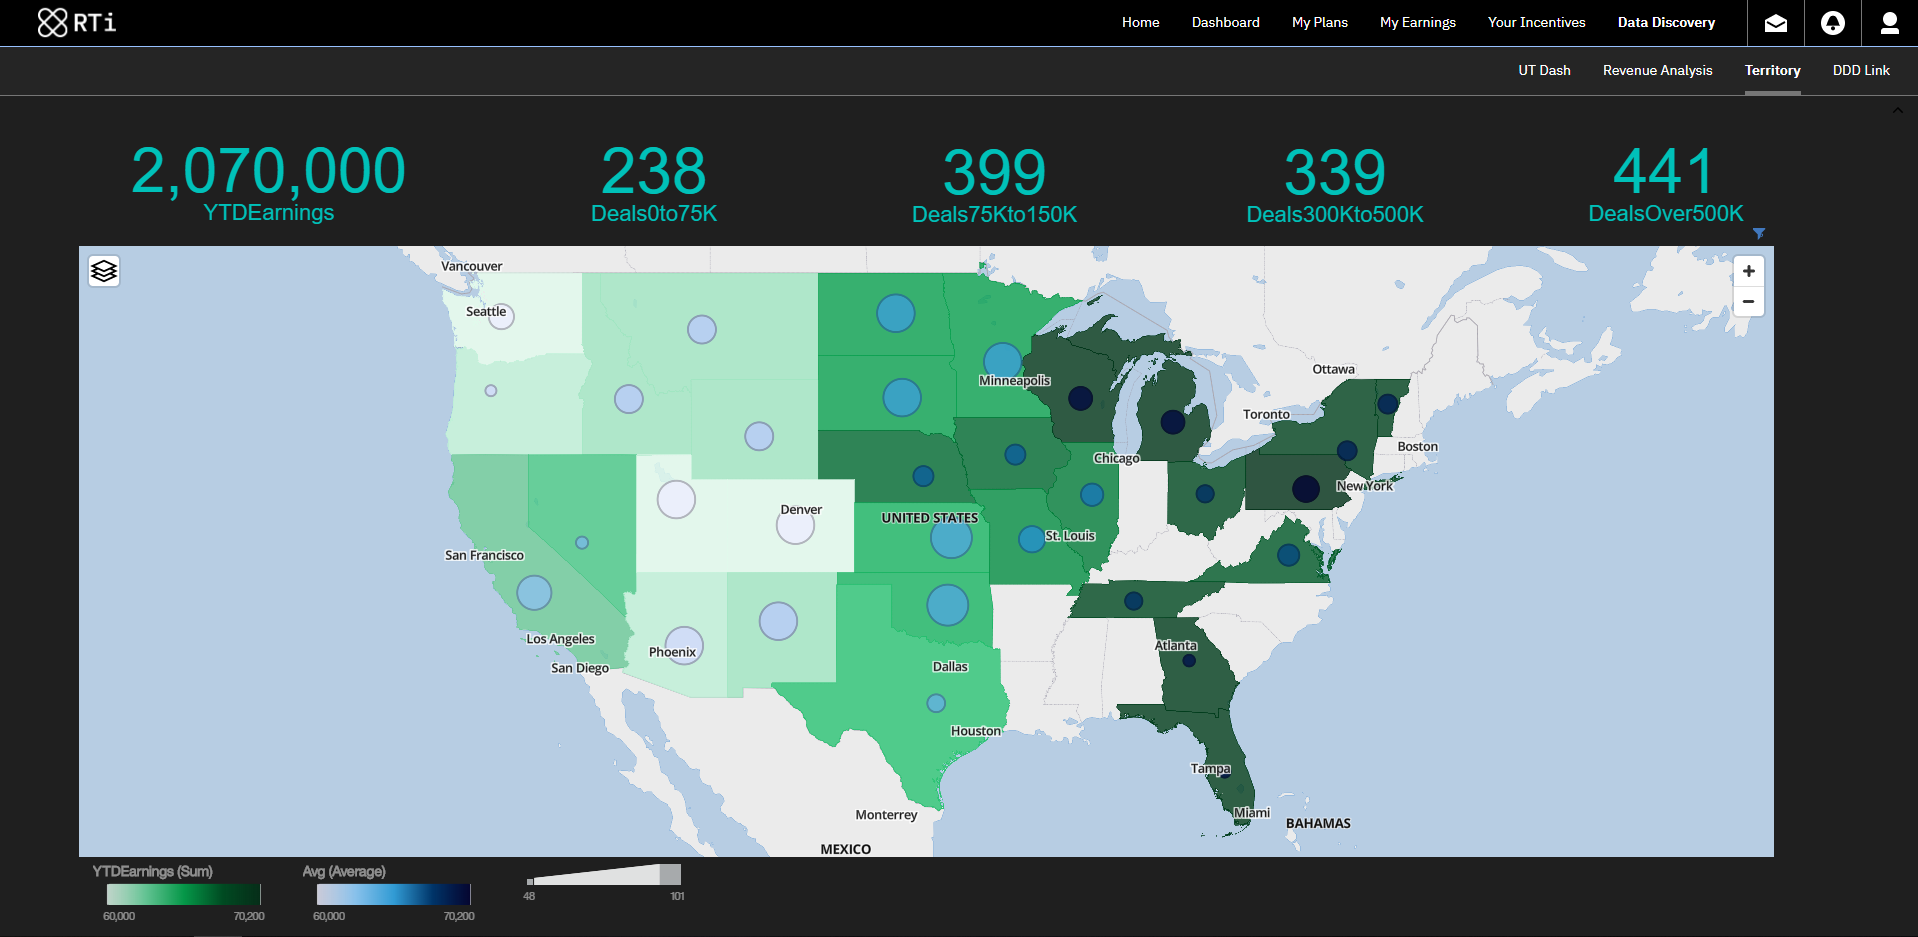The image size is (1918, 937).
Task: Switch to the Revenue Analysis tab
Action: pos(1657,70)
